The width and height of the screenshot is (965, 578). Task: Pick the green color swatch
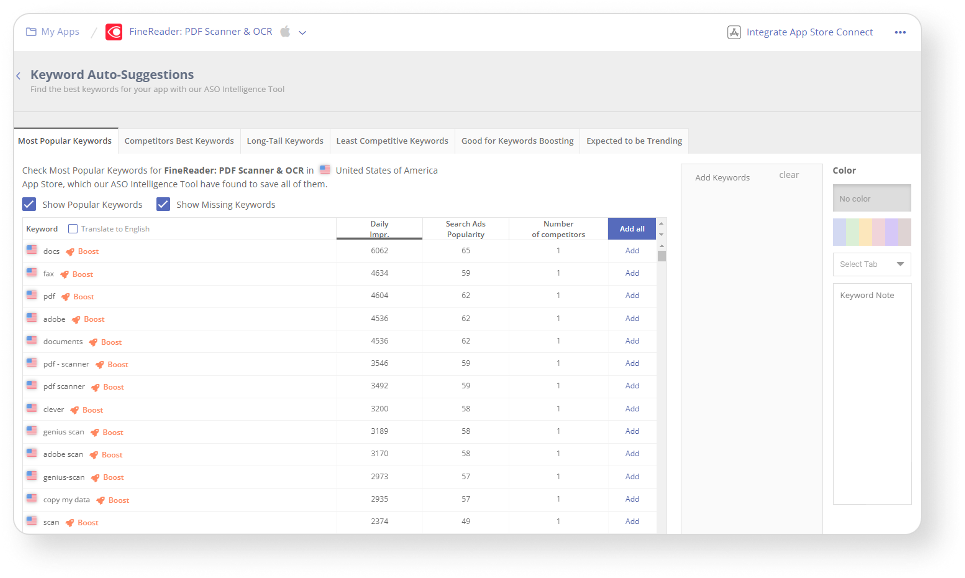point(852,231)
